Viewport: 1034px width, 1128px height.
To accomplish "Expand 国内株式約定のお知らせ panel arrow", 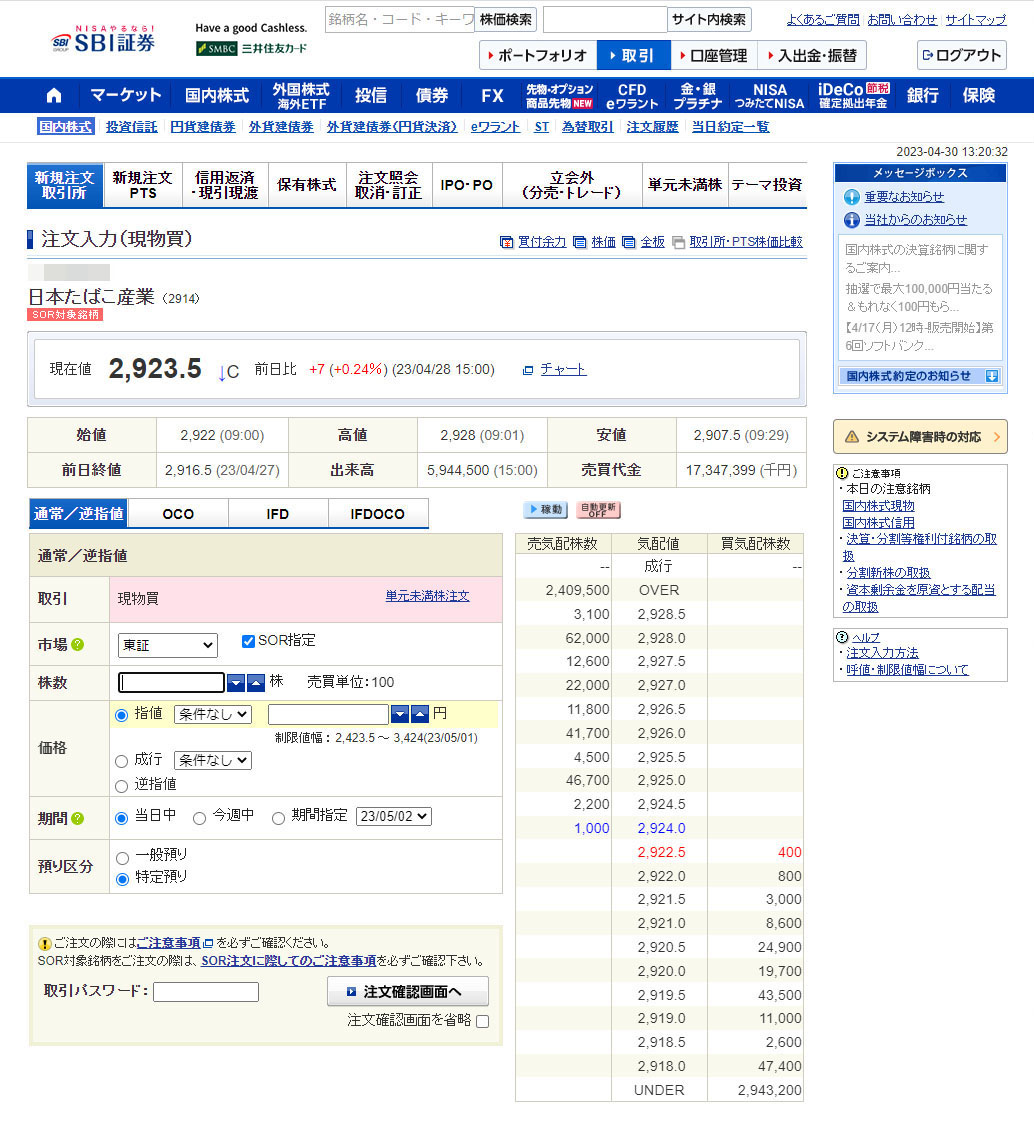I will point(991,376).
